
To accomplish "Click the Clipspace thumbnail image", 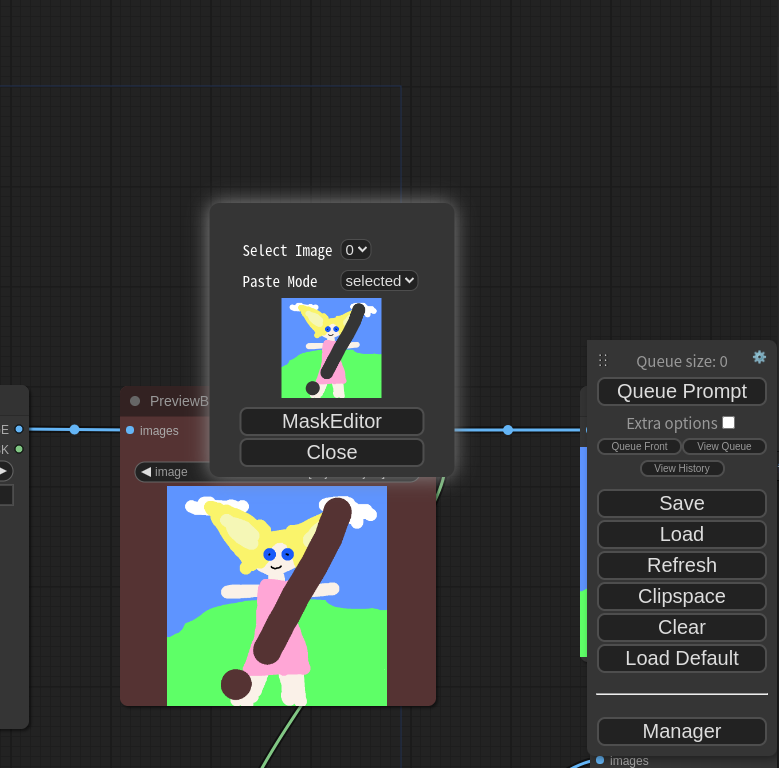I will [x=331, y=348].
